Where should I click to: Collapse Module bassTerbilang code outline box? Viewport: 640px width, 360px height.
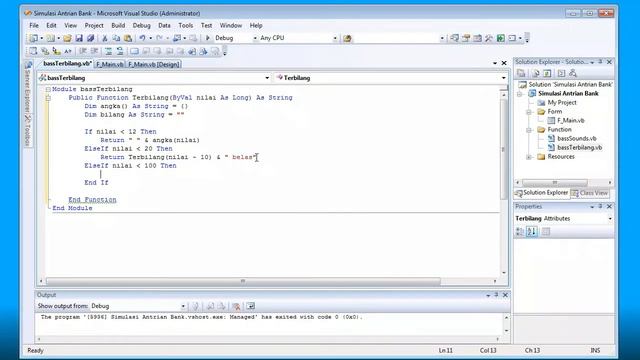48,89
